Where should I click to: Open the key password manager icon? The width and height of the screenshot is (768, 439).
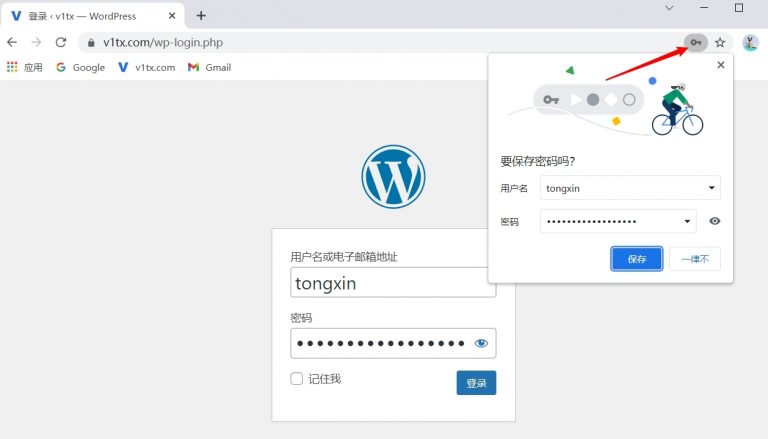click(696, 43)
